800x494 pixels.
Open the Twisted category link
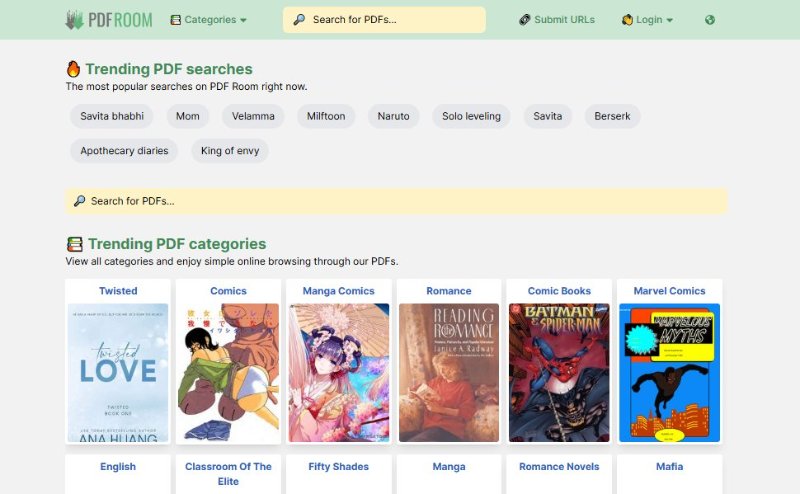118,291
